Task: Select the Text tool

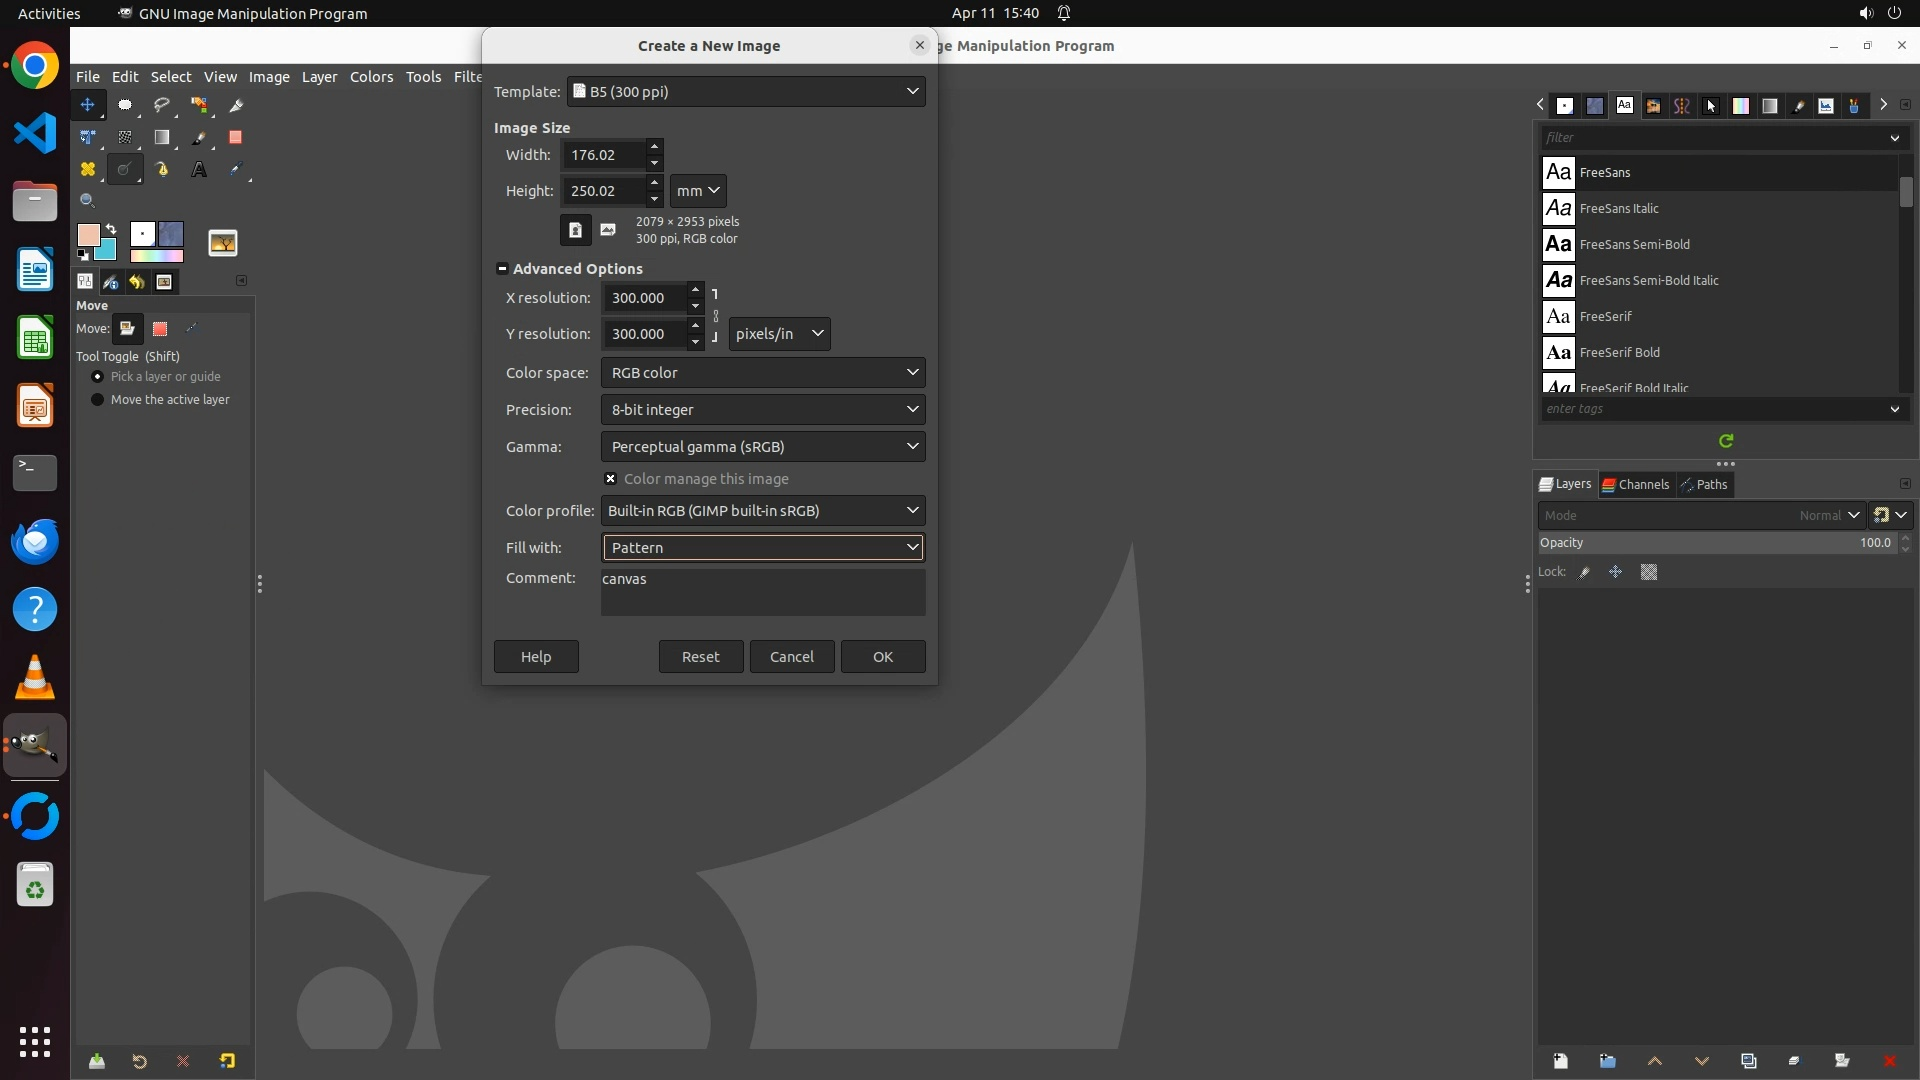Action: click(199, 170)
